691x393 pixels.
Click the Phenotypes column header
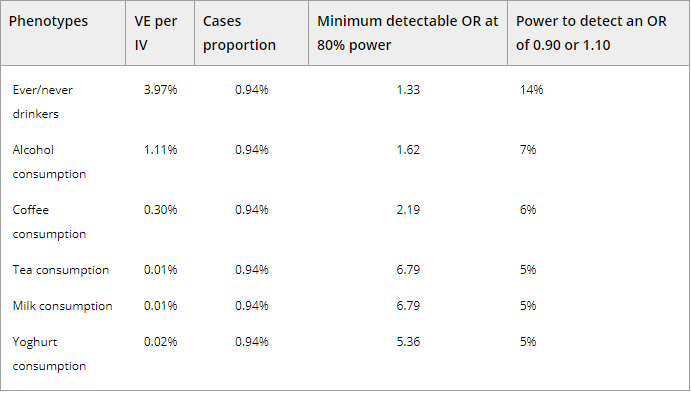[x=48, y=21]
